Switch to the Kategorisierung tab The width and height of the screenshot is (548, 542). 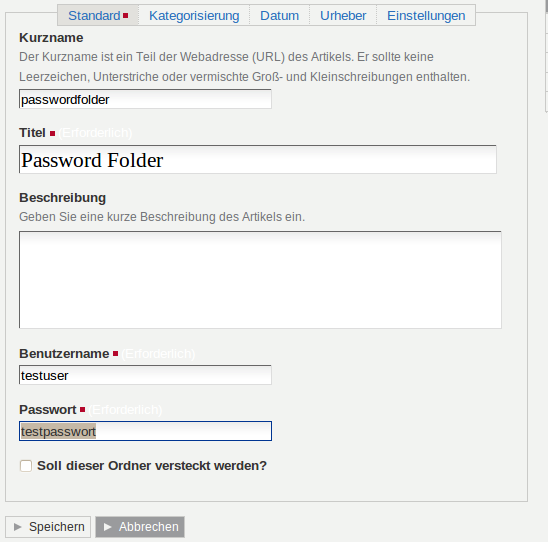[x=194, y=16]
